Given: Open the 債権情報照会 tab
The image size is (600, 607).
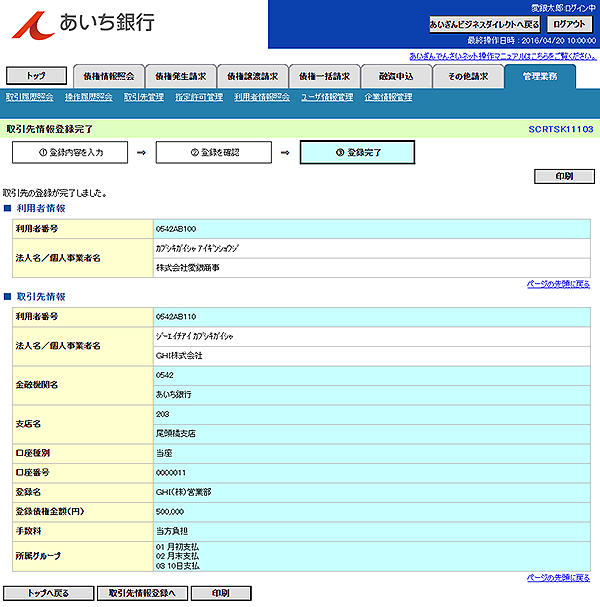Looking at the screenshot, I should (x=109, y=77).
